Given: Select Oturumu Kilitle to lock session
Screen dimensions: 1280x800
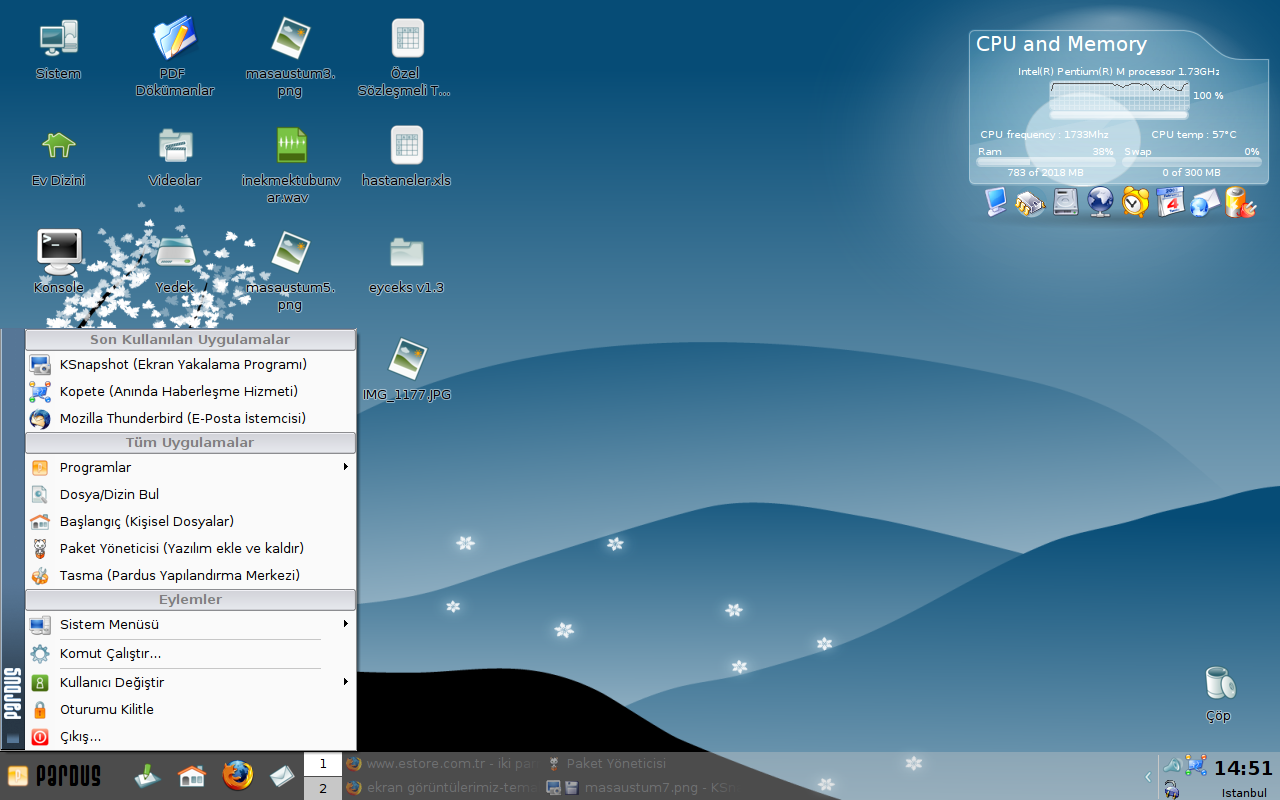Looking at the screenshot, I should pyautogui.click(x=191, y=709).
